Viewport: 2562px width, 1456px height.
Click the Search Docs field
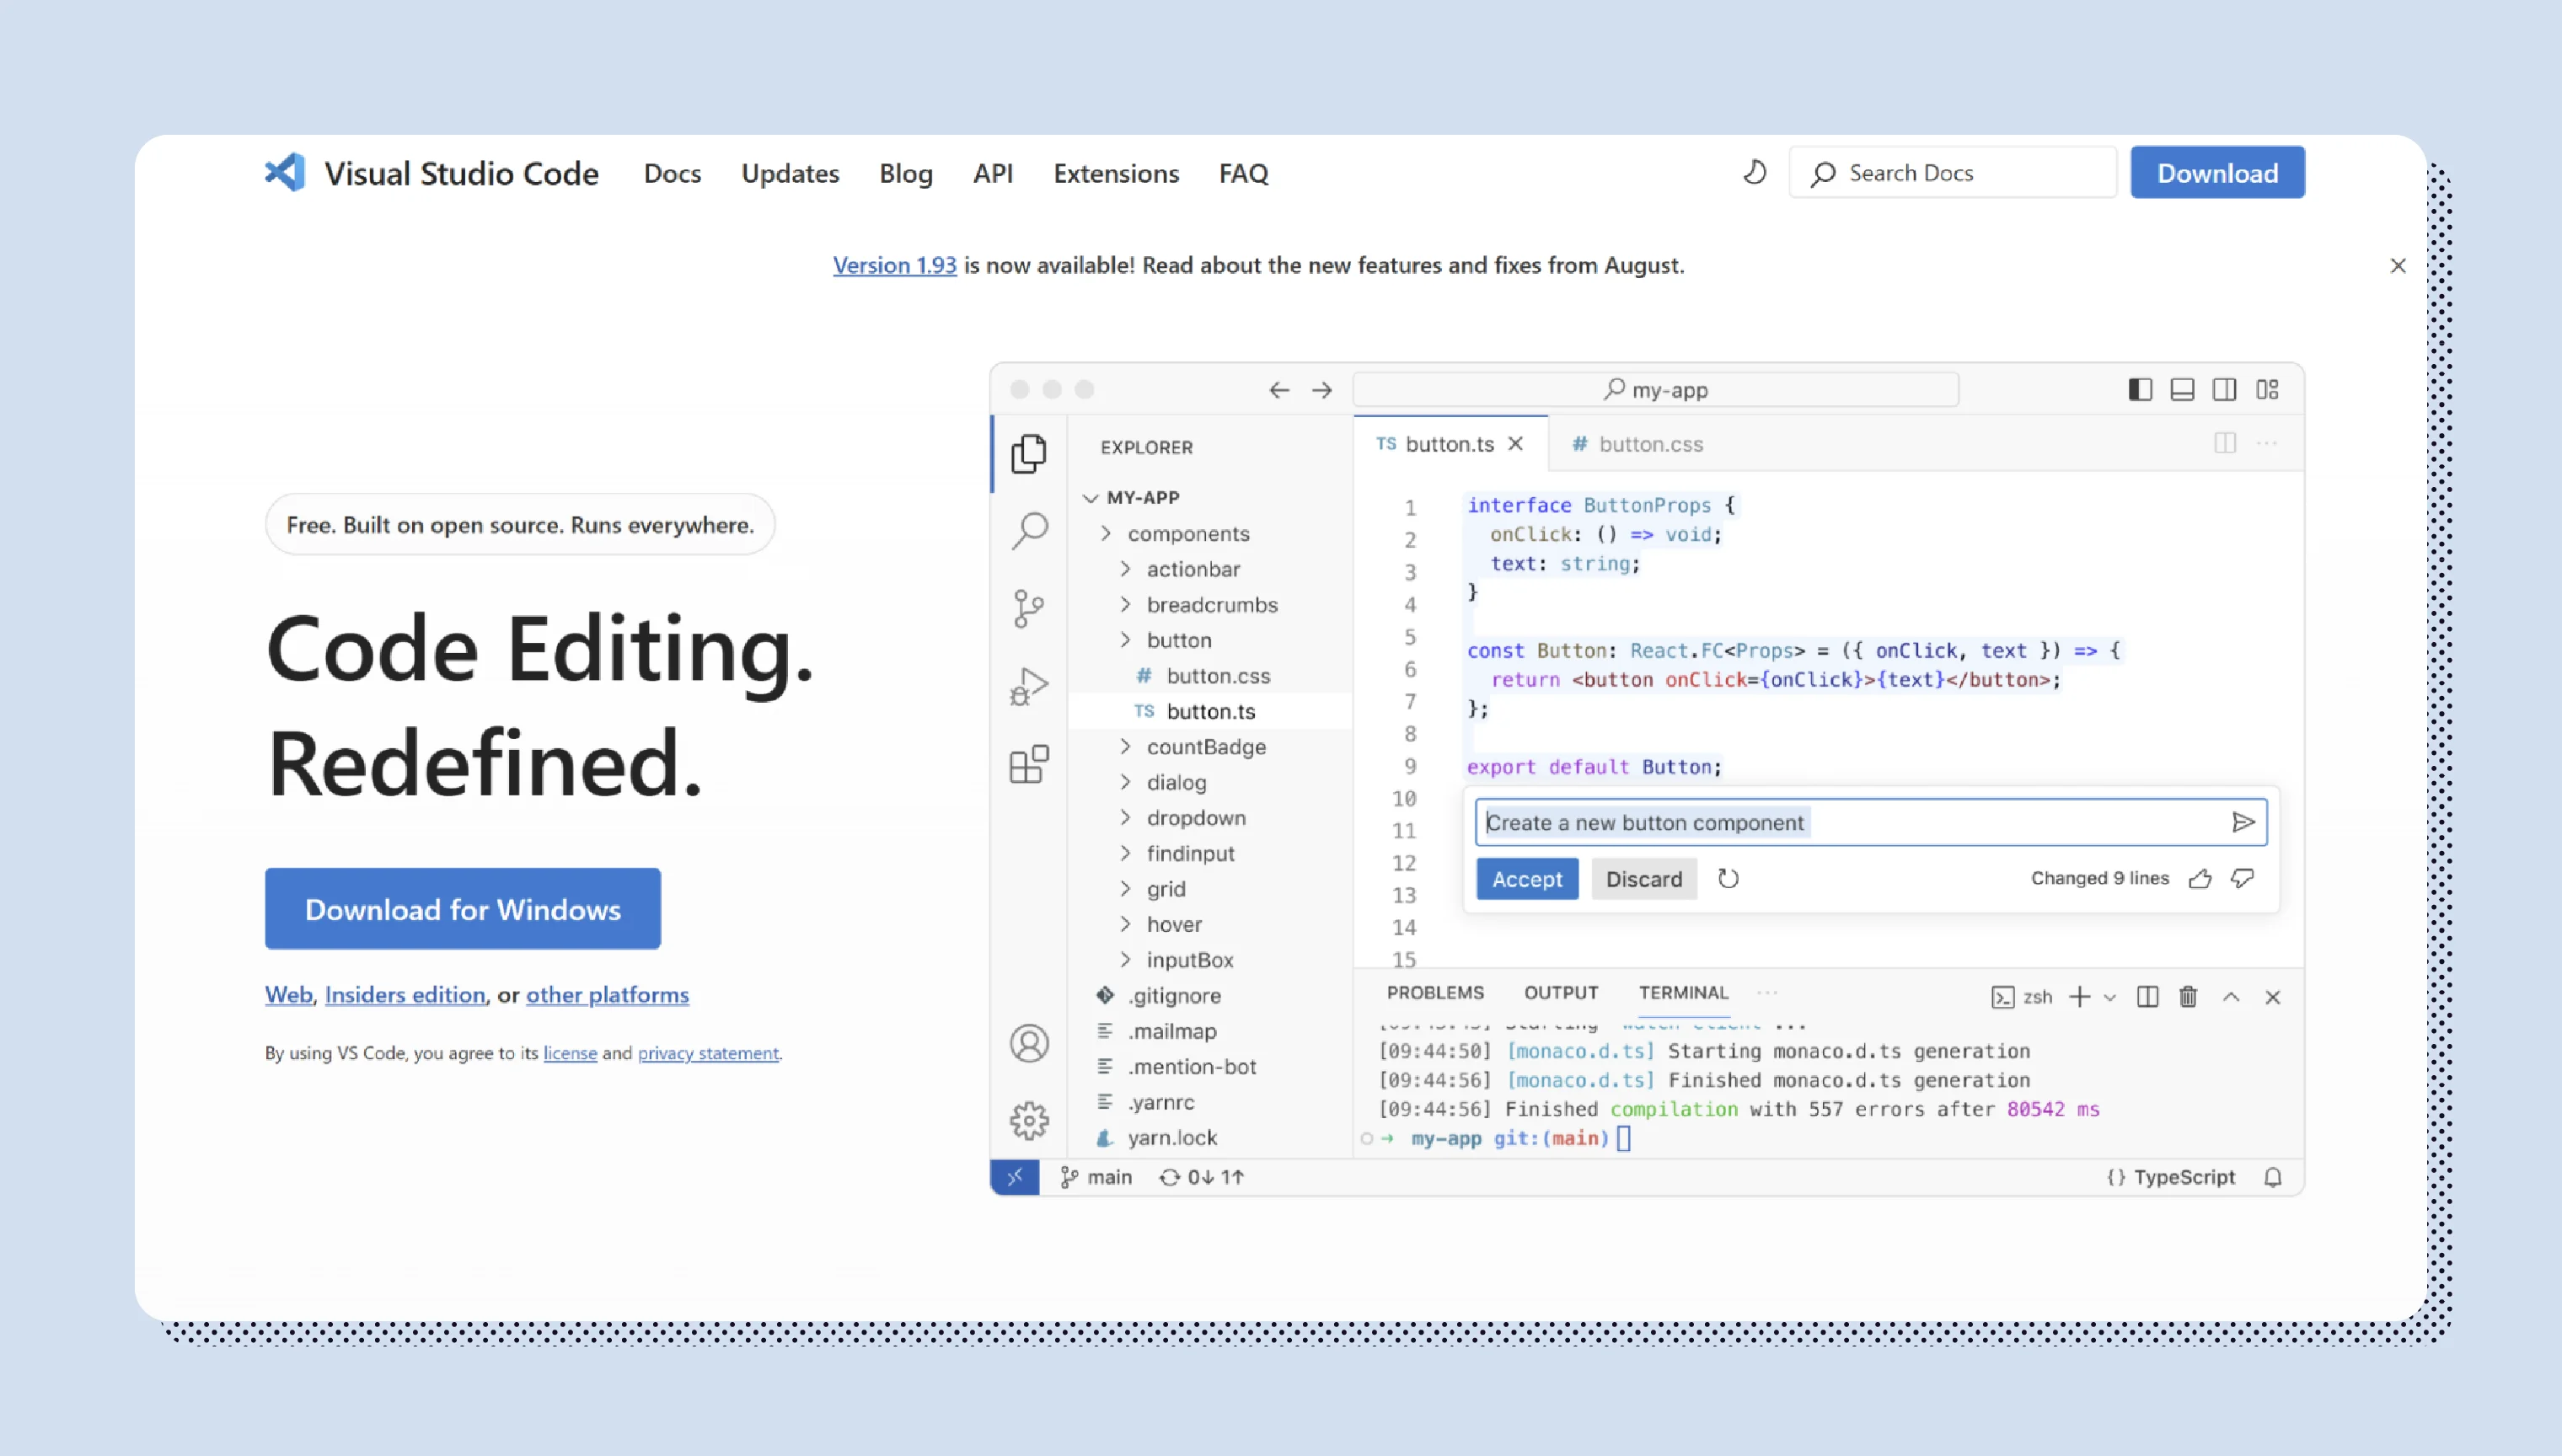coord(1952,172)
